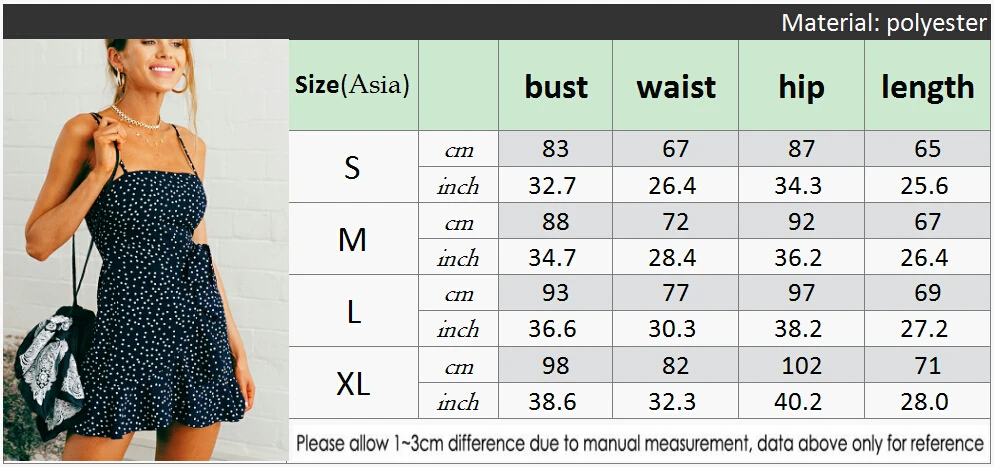The image size is (994, 467).
Task: Click the 'inch' unit label for size S
Action: pyautogui.click(x=458, y=186)
